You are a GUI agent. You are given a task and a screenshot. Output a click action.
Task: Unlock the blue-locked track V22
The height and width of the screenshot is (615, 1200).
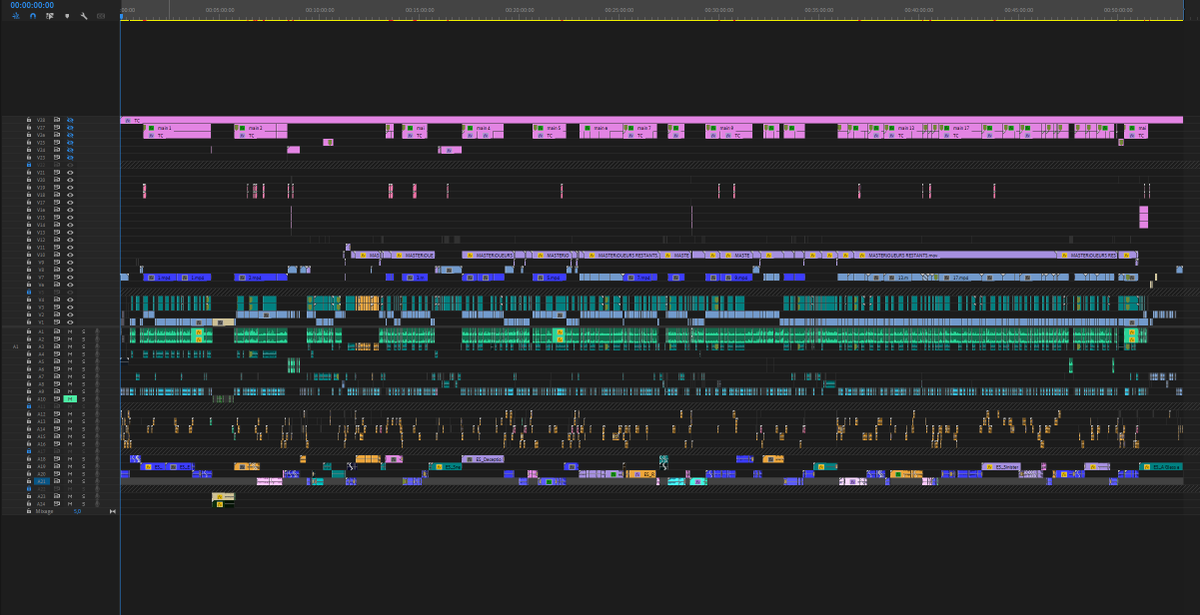(29, 165)
